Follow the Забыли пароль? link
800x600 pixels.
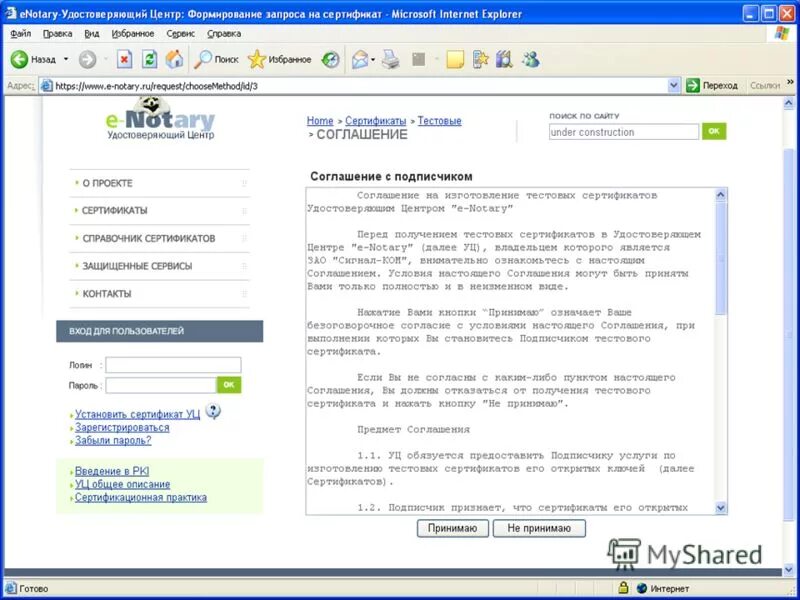click(x=113, y=440)
